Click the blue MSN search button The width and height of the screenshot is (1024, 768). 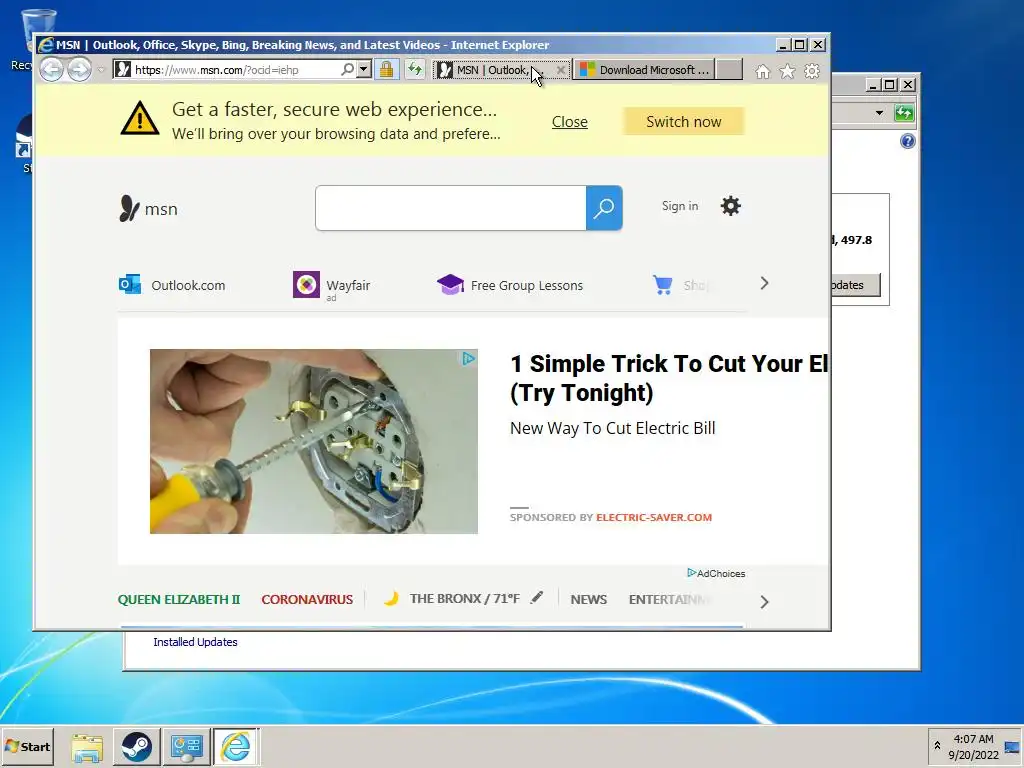[604, 208]
